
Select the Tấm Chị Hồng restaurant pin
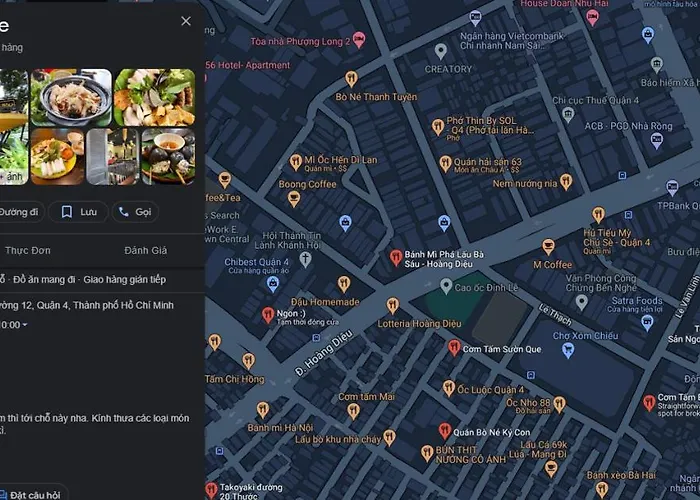pos(249,361)
